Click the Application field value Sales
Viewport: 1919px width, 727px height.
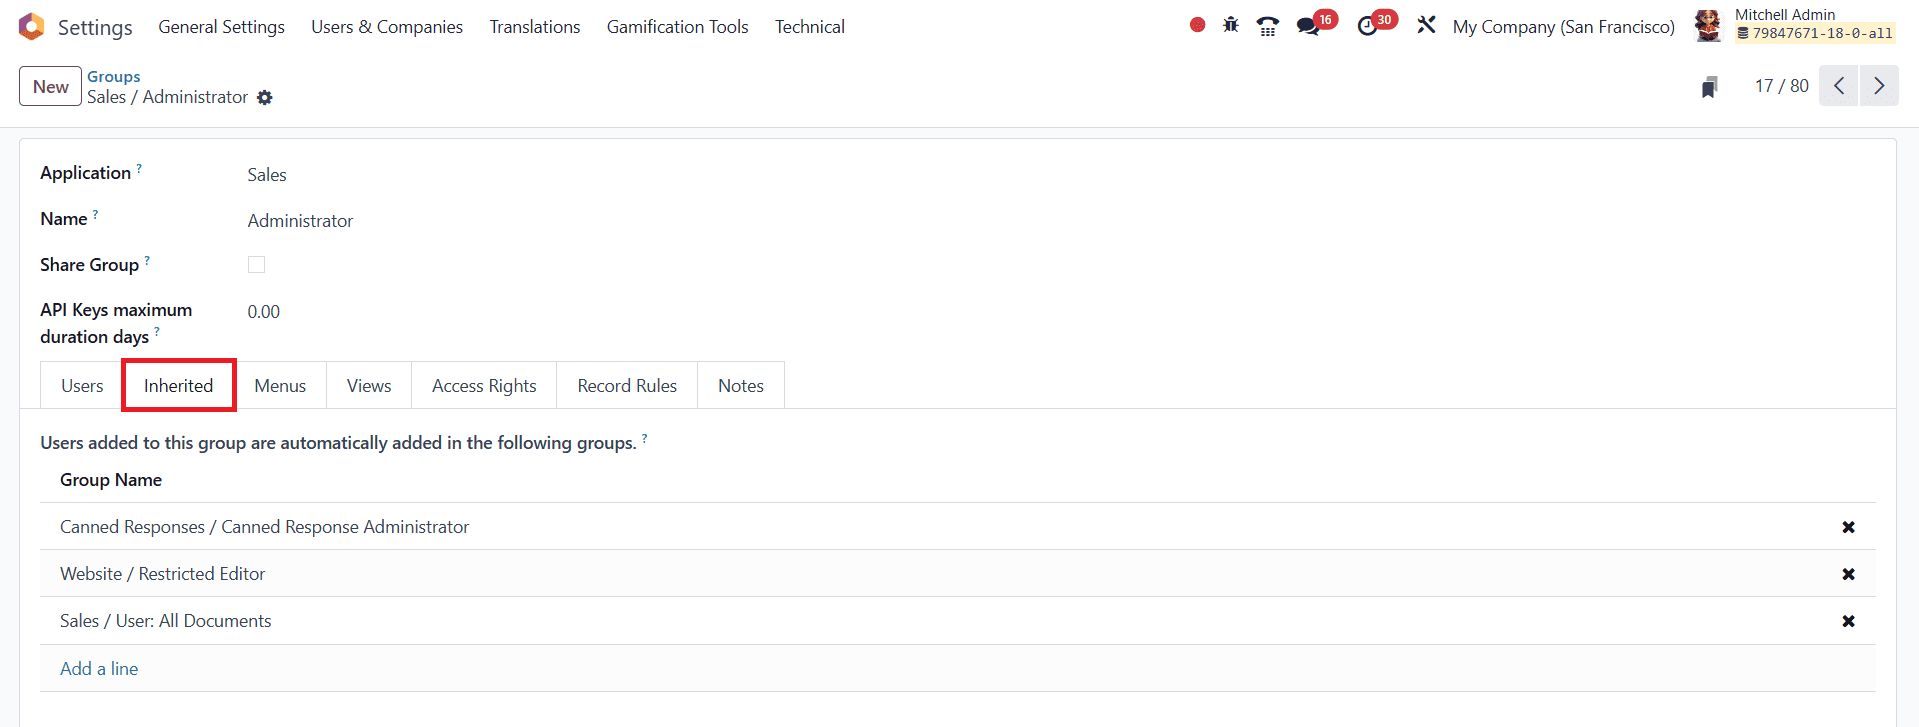pos(267,175)
